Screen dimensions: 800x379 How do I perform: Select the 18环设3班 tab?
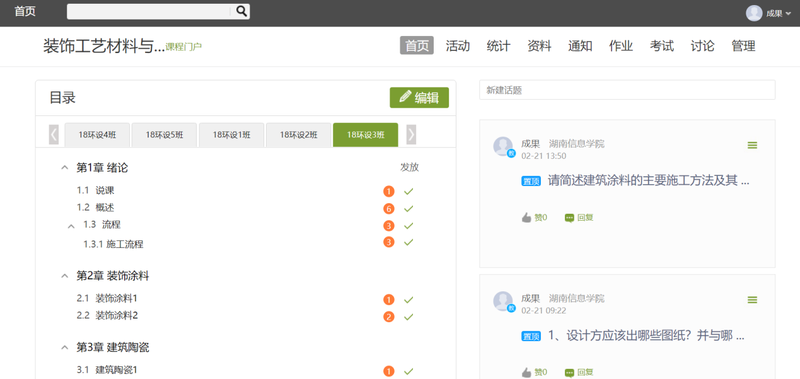coord(365,135)
